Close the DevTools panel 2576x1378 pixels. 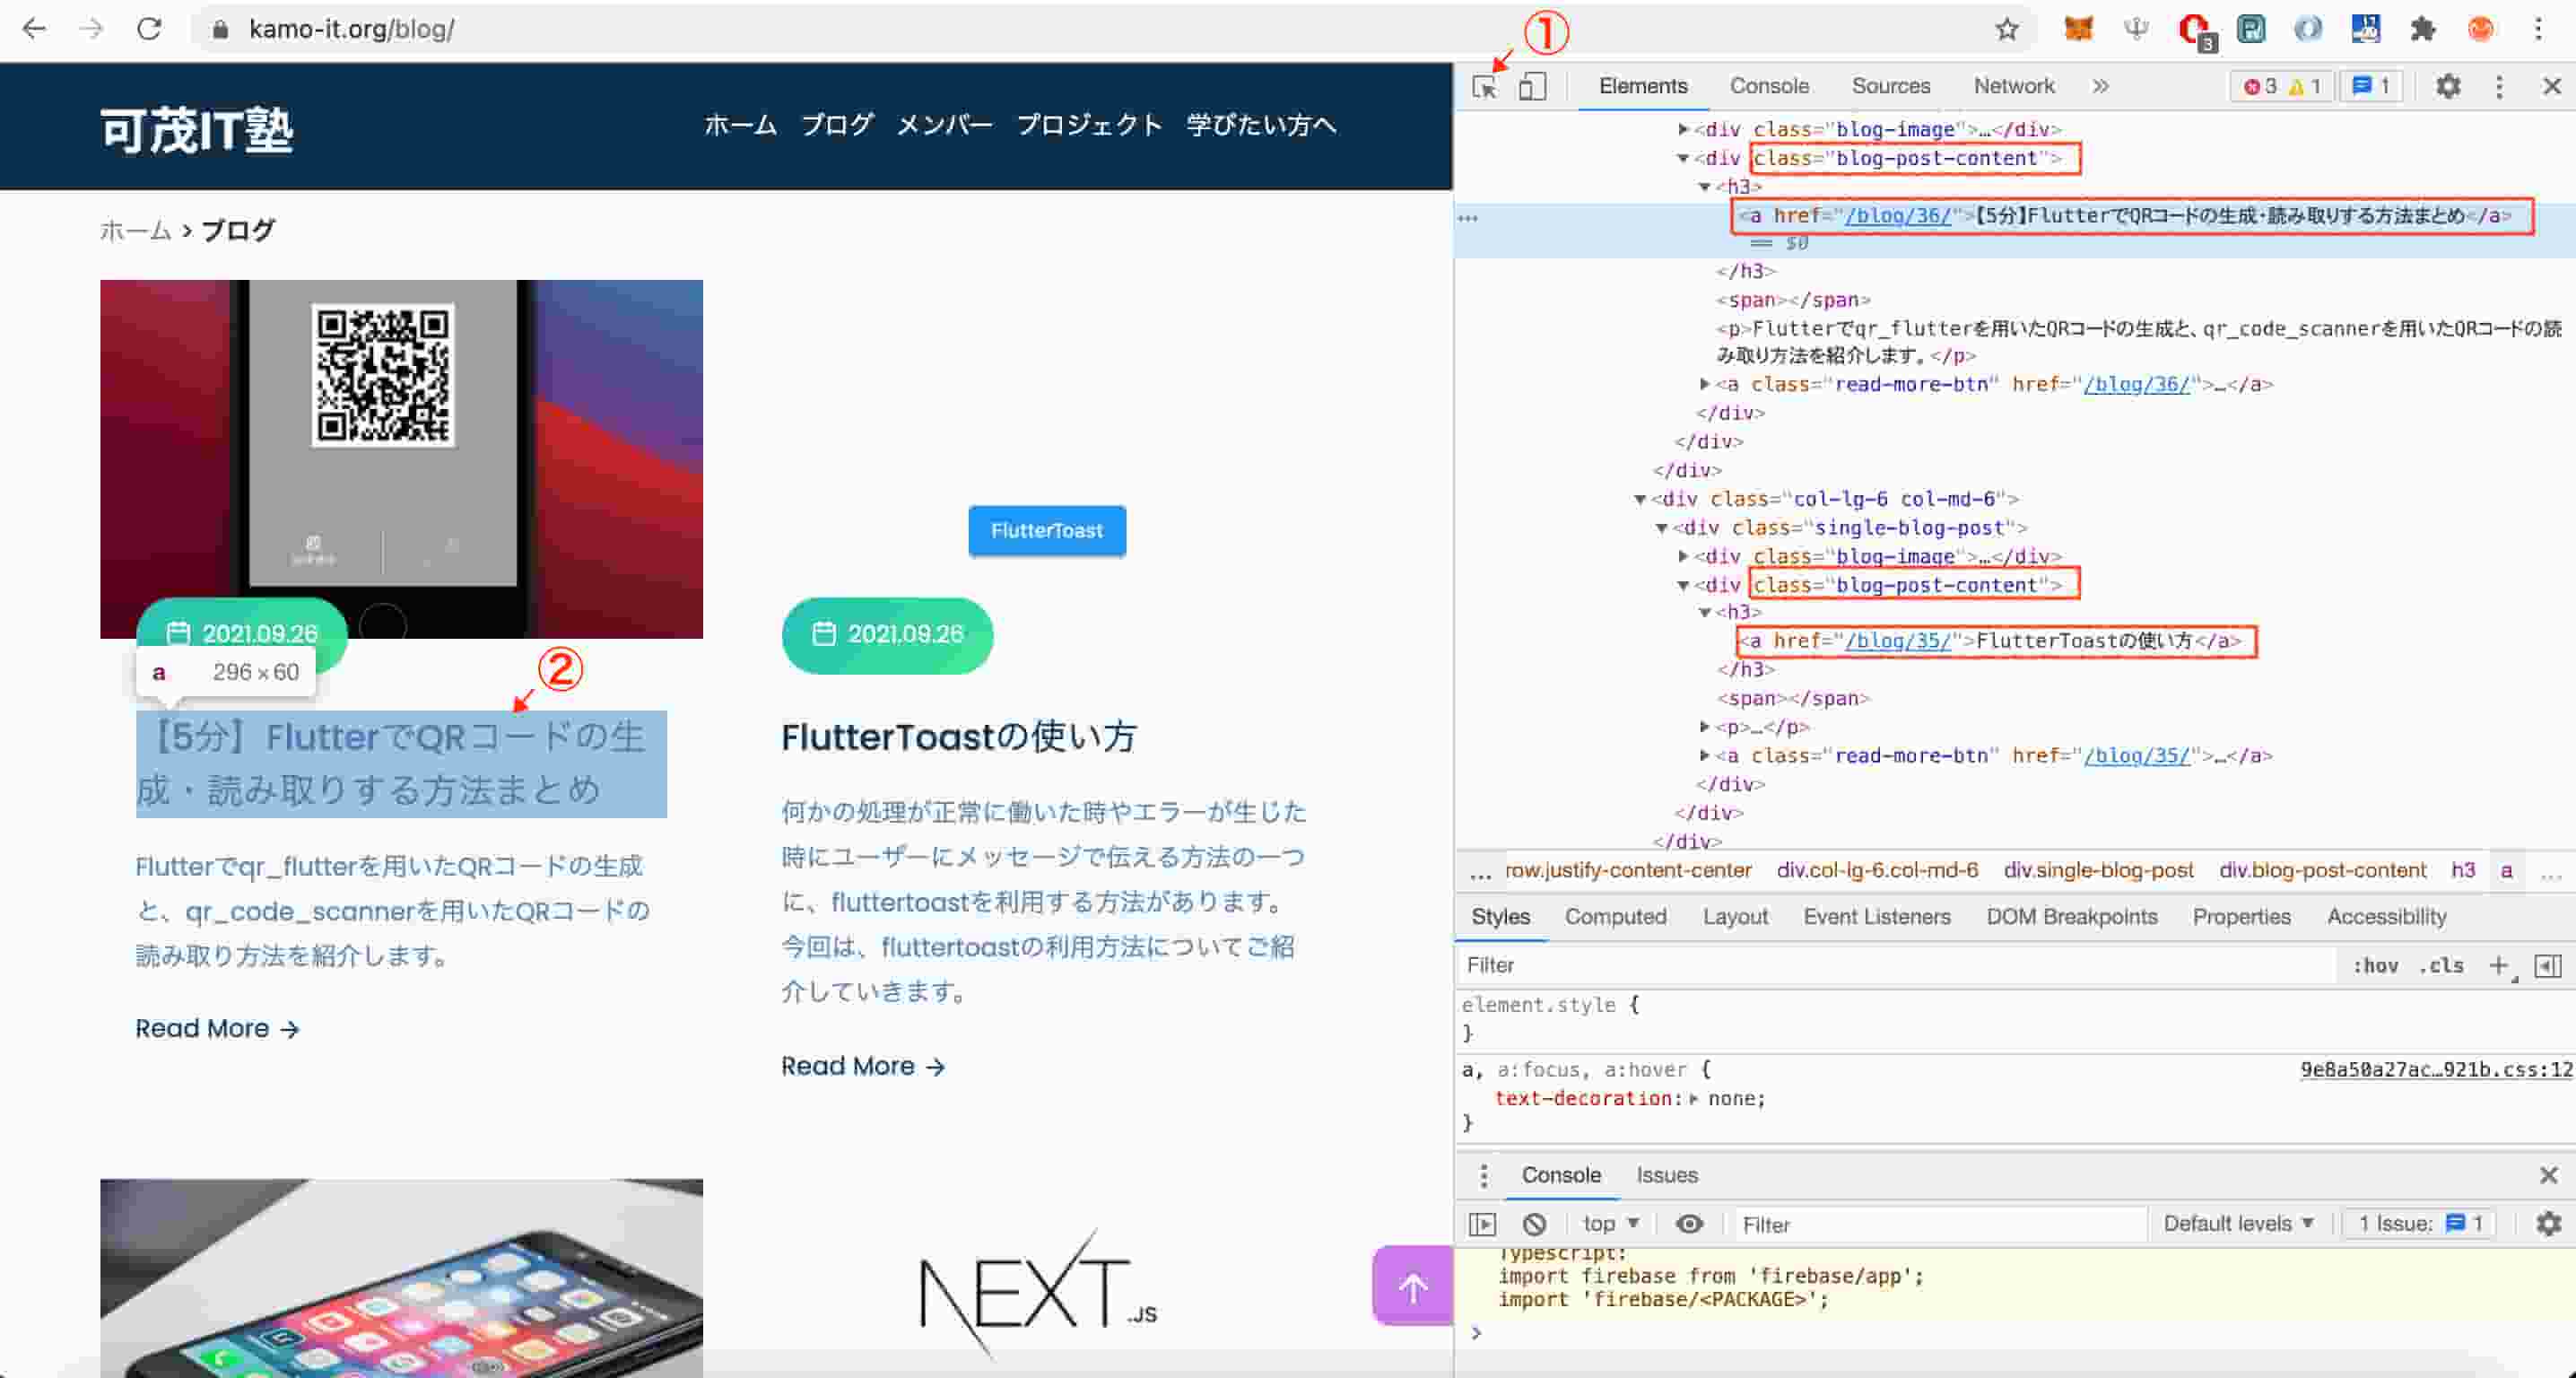2551,87
